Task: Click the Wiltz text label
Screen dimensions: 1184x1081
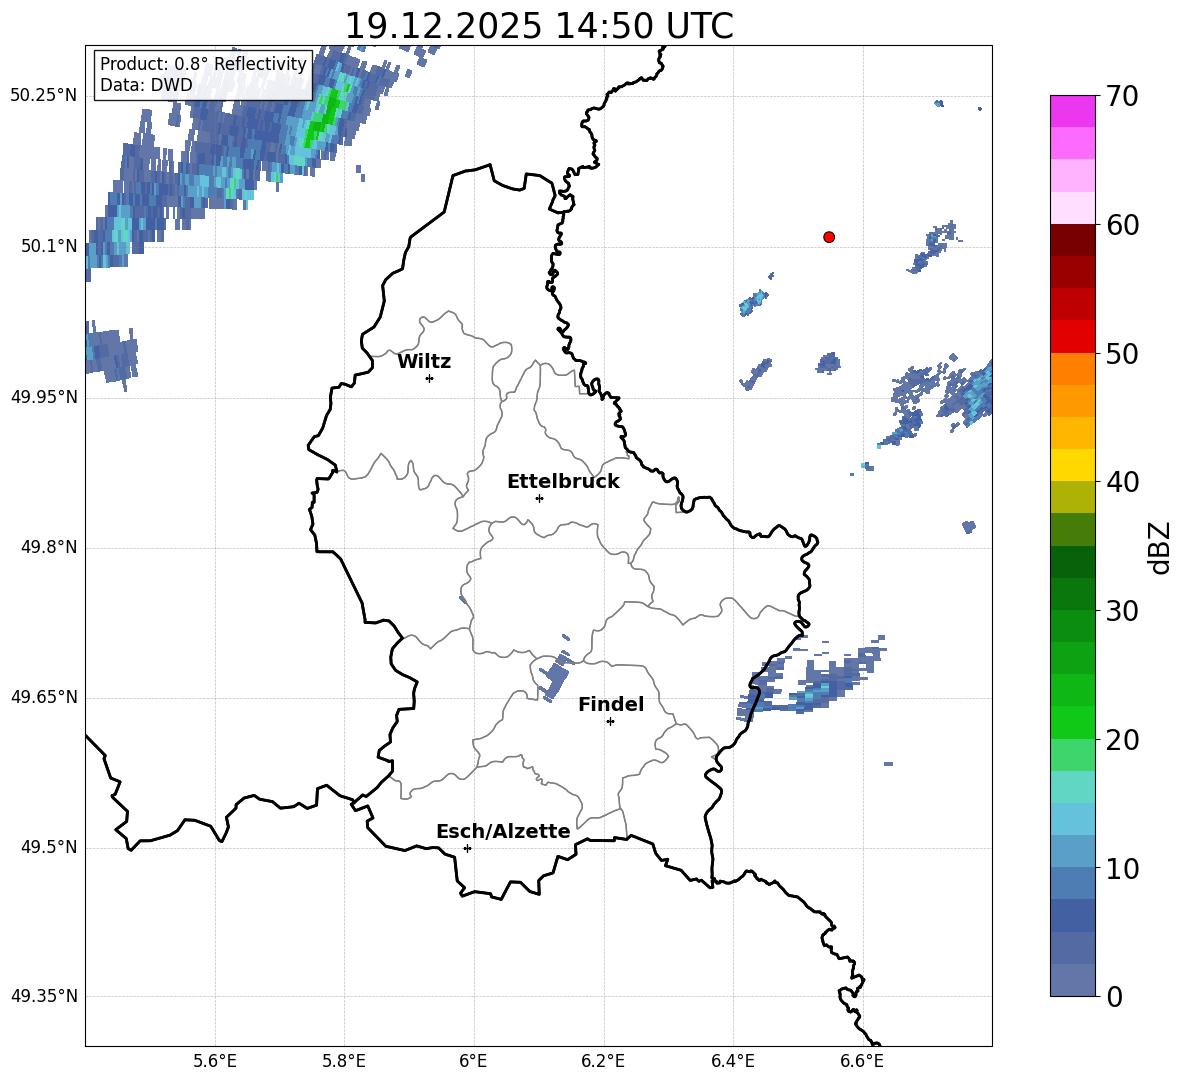Action: 424,361
